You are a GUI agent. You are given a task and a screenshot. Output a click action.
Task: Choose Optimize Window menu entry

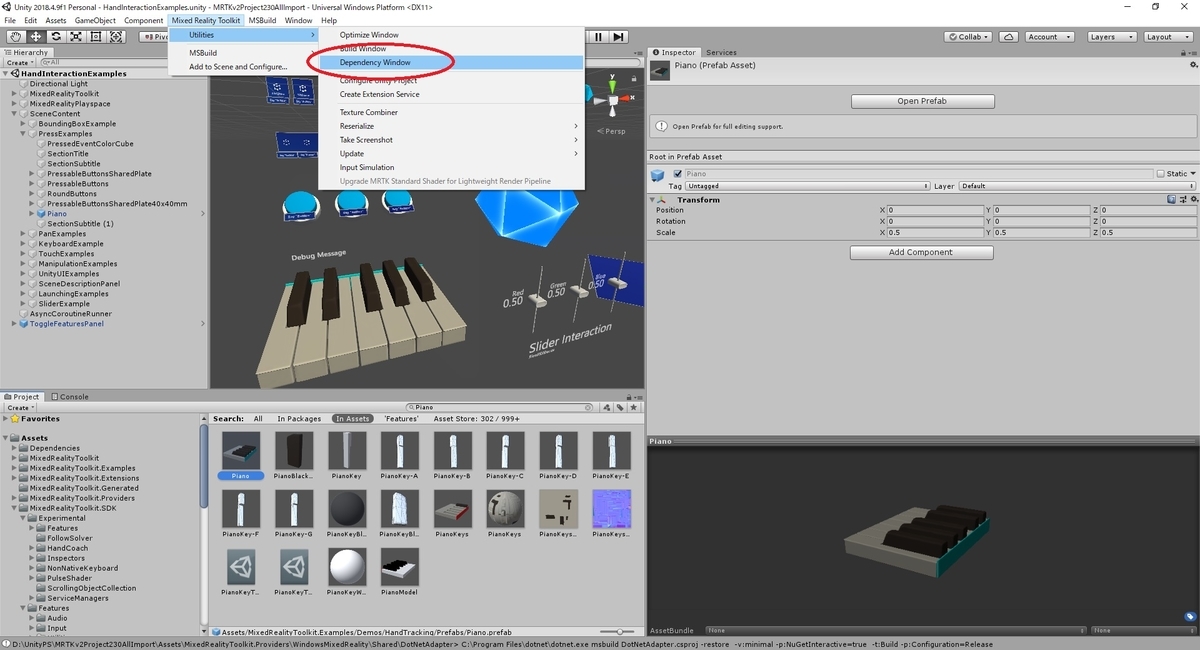point(450,35)
